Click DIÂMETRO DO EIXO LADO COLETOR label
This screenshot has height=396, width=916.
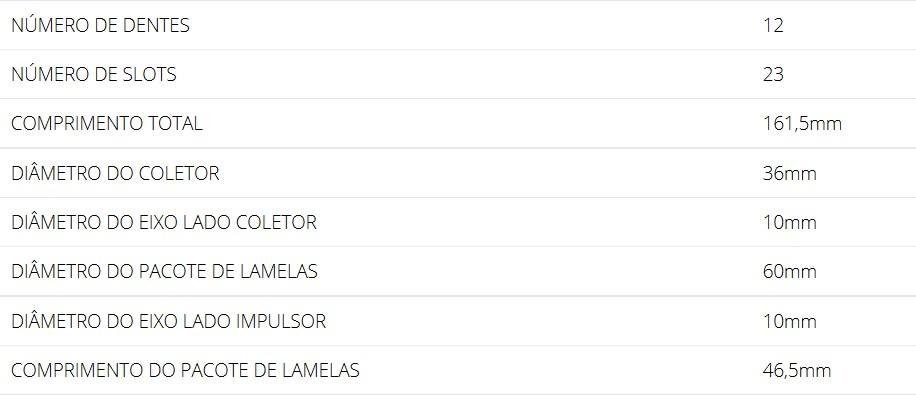click(164, 222)
